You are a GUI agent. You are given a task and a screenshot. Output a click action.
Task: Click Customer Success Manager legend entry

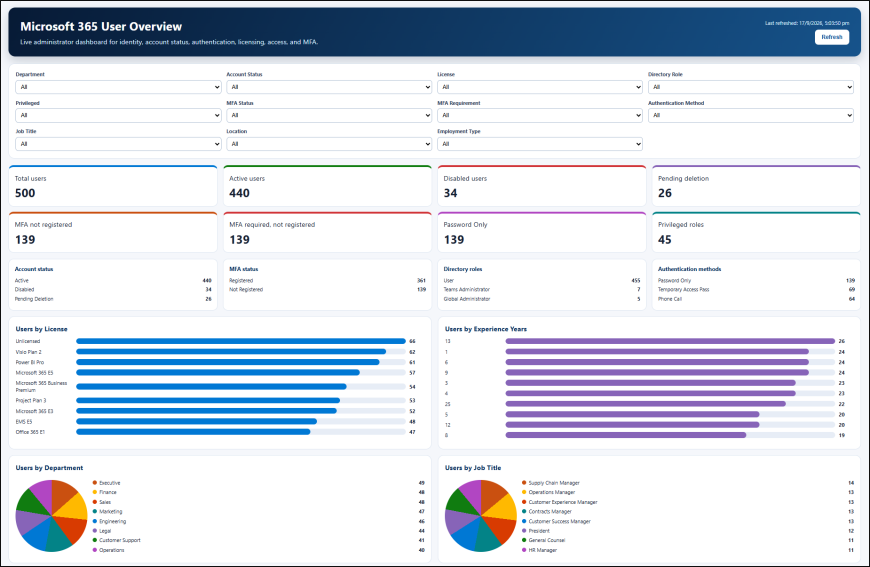click(x=688, y=522)
